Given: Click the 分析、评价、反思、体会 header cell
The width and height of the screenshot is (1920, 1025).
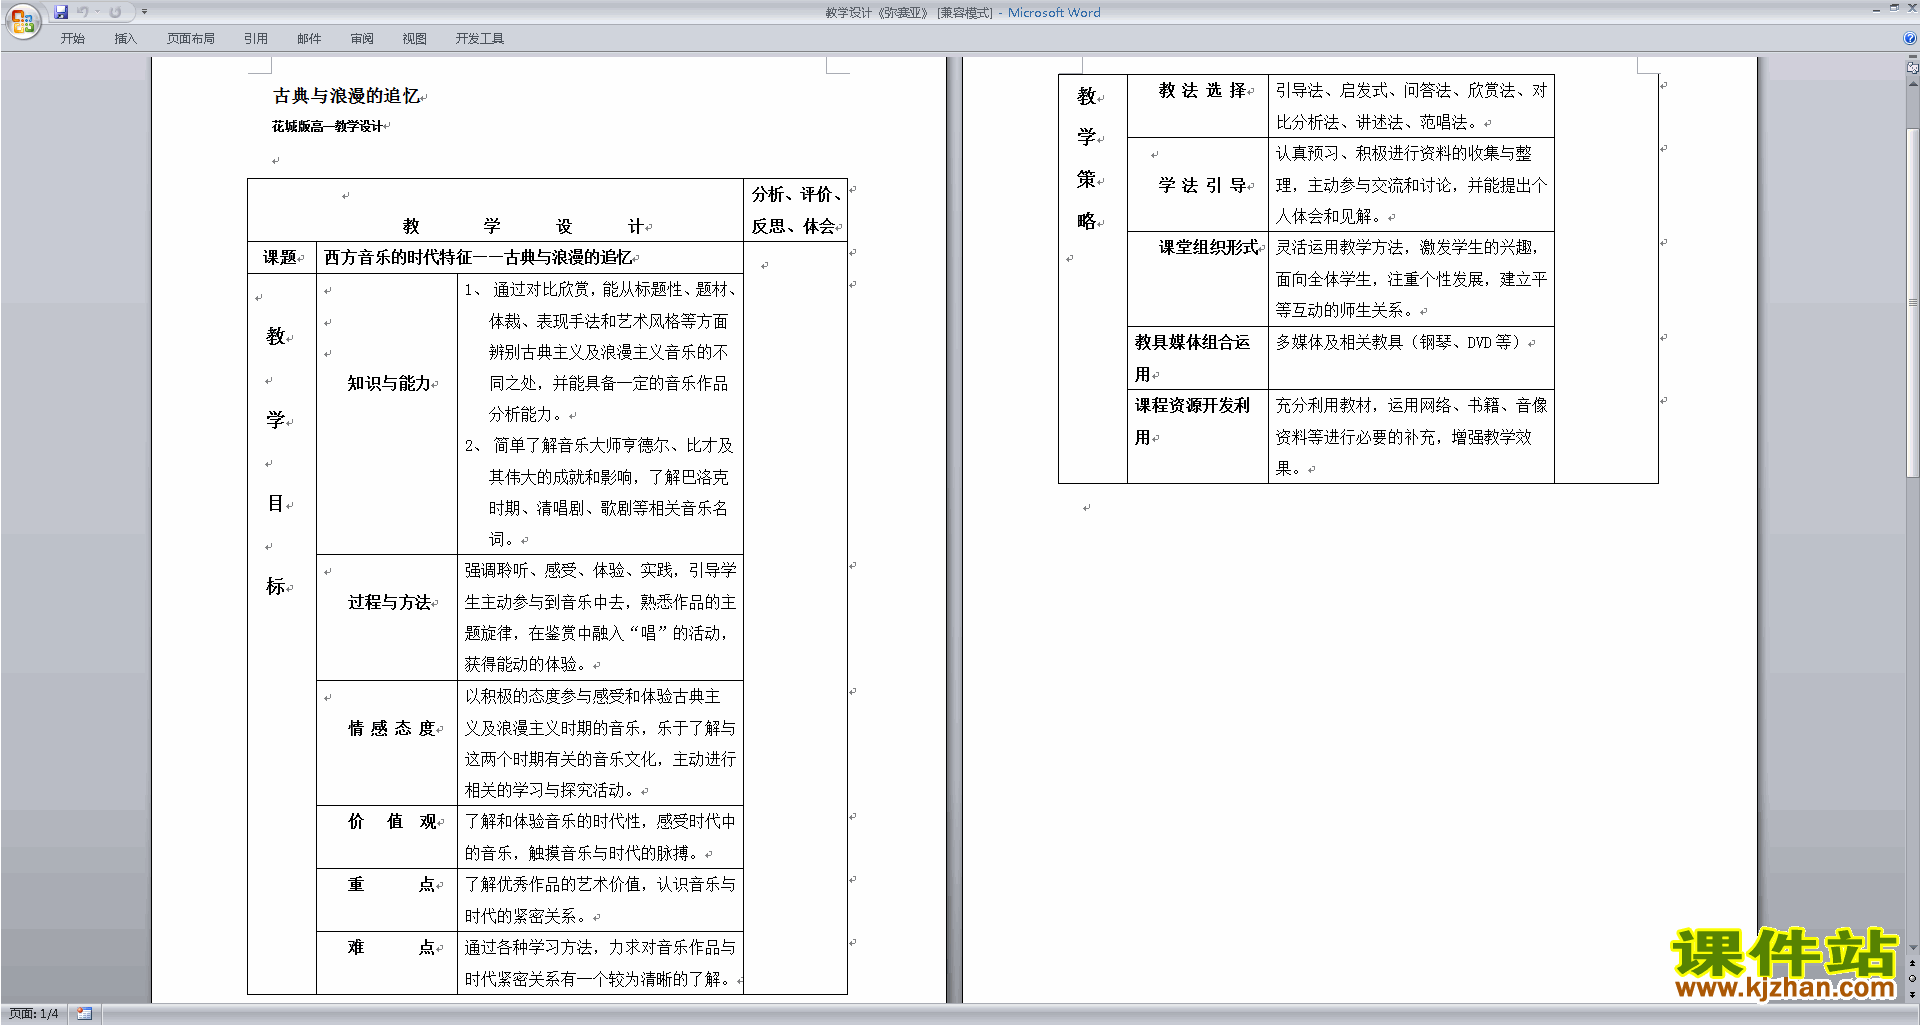Looking at the screenshot, I should click(x=795, y=210).
